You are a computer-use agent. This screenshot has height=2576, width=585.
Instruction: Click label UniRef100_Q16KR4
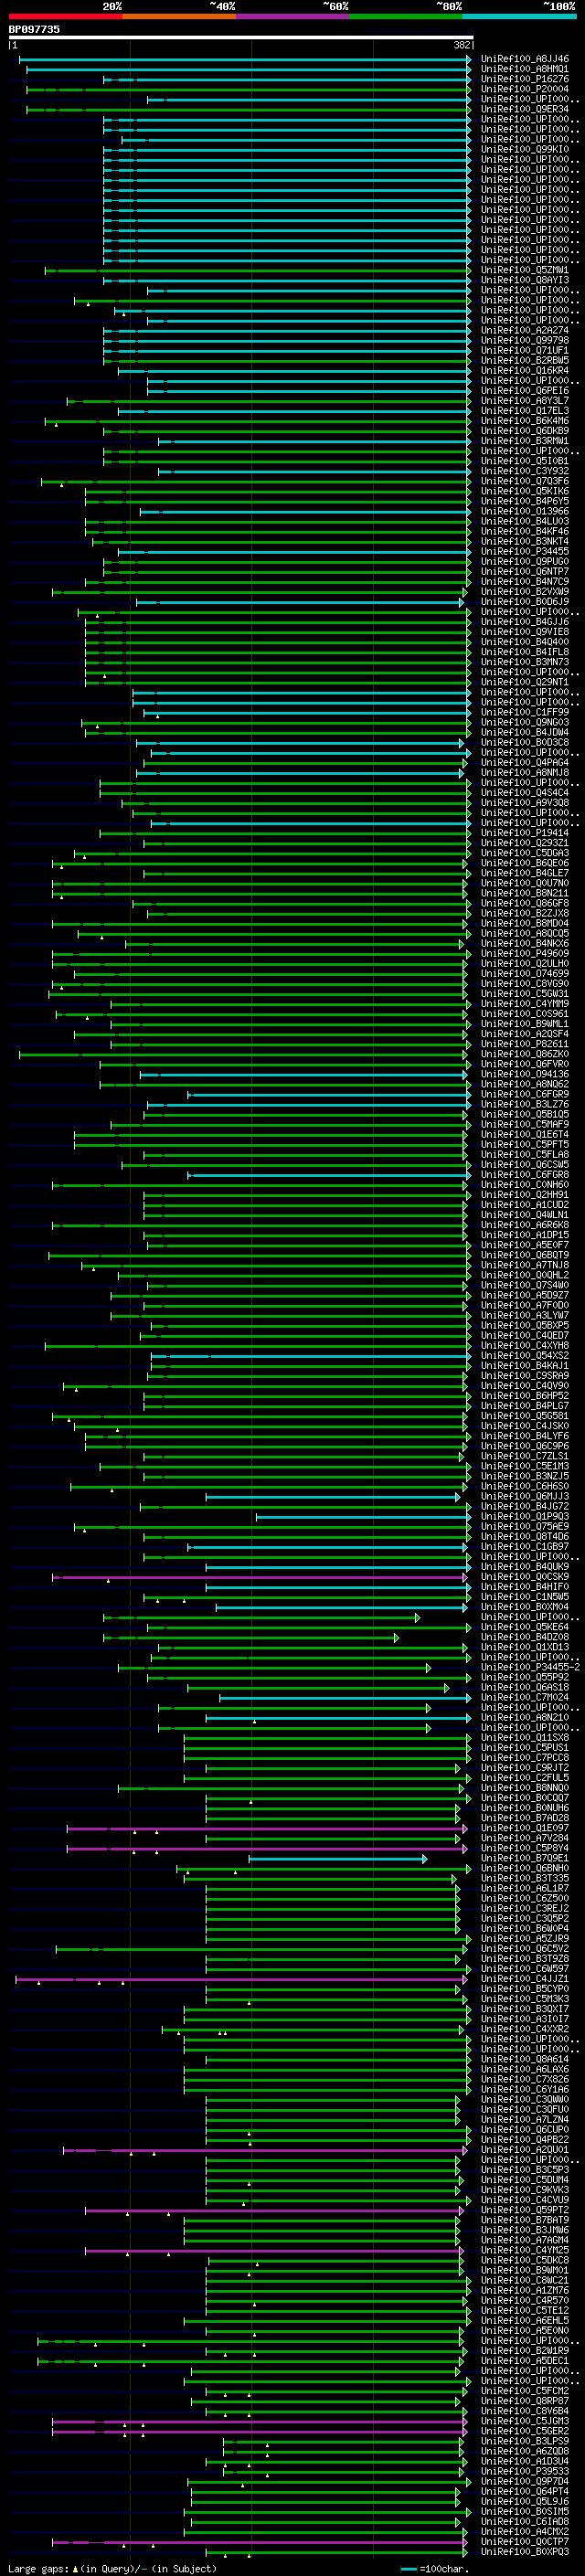coord(525,371)
